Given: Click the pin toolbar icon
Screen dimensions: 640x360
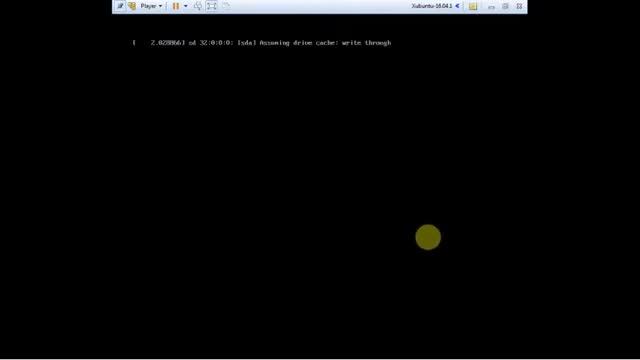Looking at the screenshot, I should click(120, 6).
